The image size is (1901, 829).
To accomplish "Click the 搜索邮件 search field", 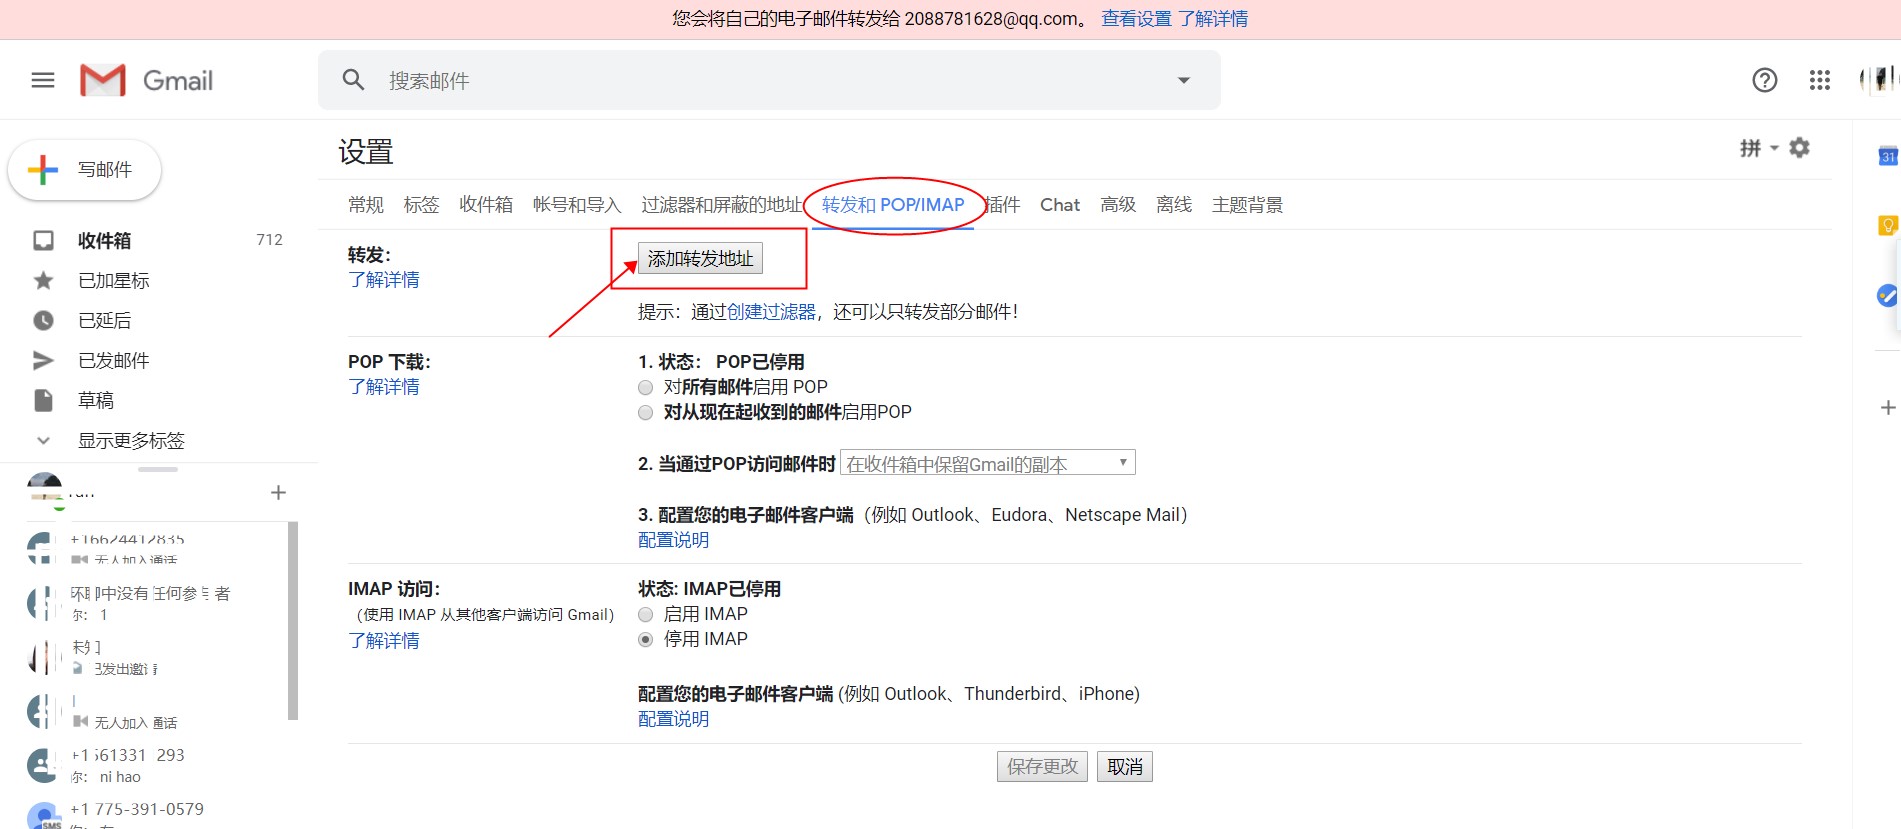I will (769, 80).
